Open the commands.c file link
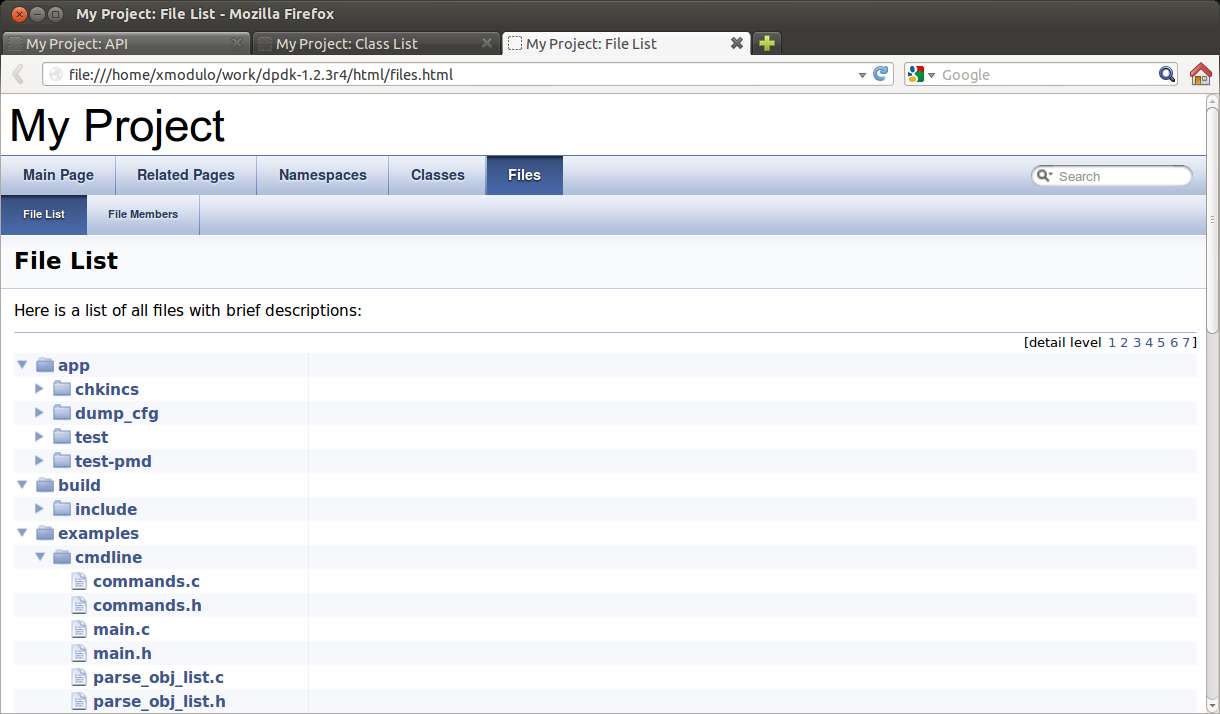 click(x=146, y=581)
